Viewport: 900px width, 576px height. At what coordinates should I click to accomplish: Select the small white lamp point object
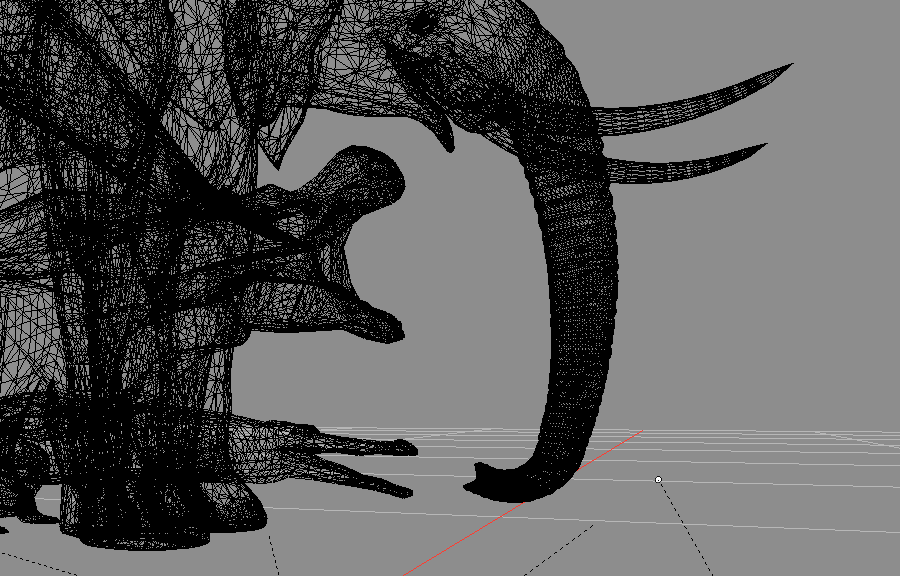tap(658, 479)
